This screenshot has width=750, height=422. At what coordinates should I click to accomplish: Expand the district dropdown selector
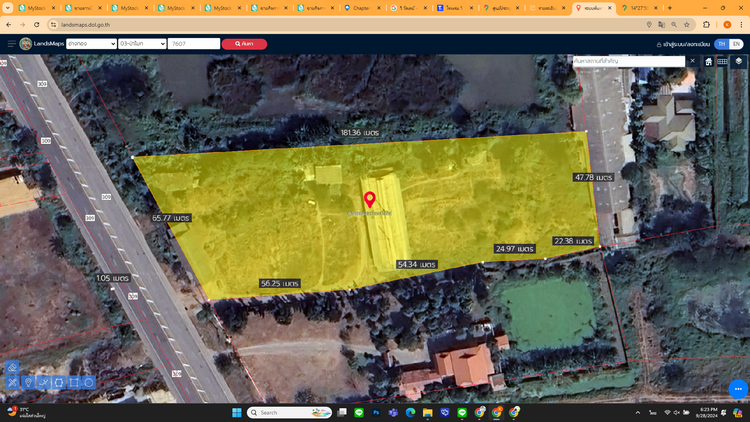141,44
